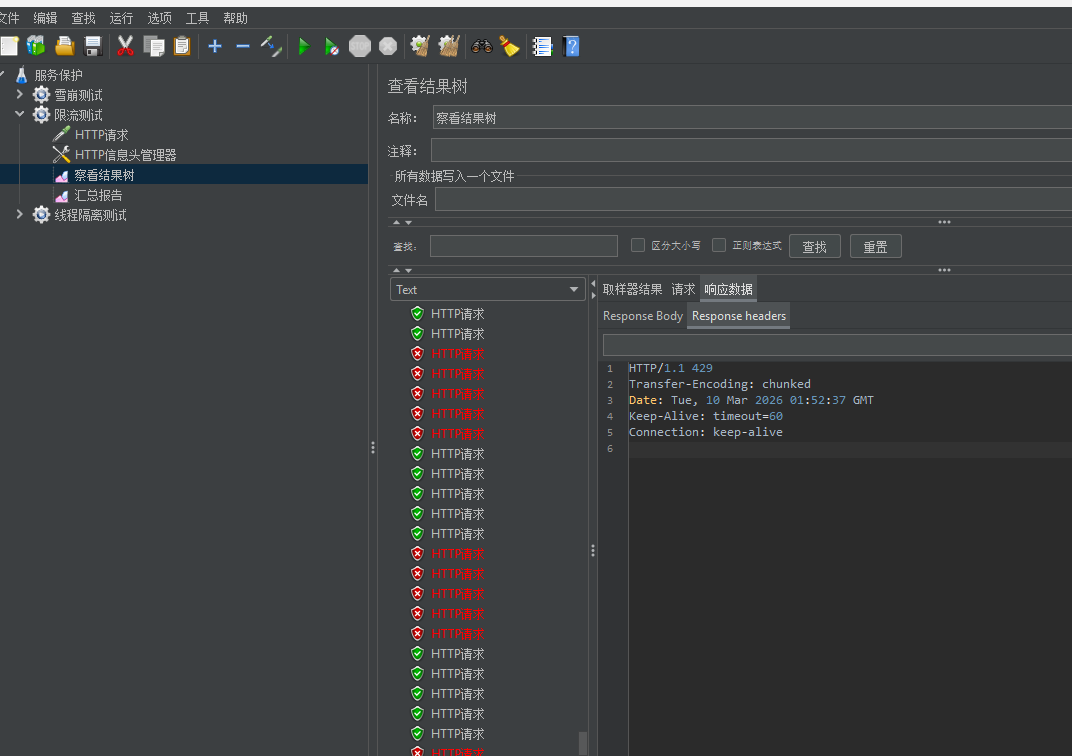This screenshot has height=756, width=1072.
Task: Click Start no pauses icon
Action: coord(332,46)
